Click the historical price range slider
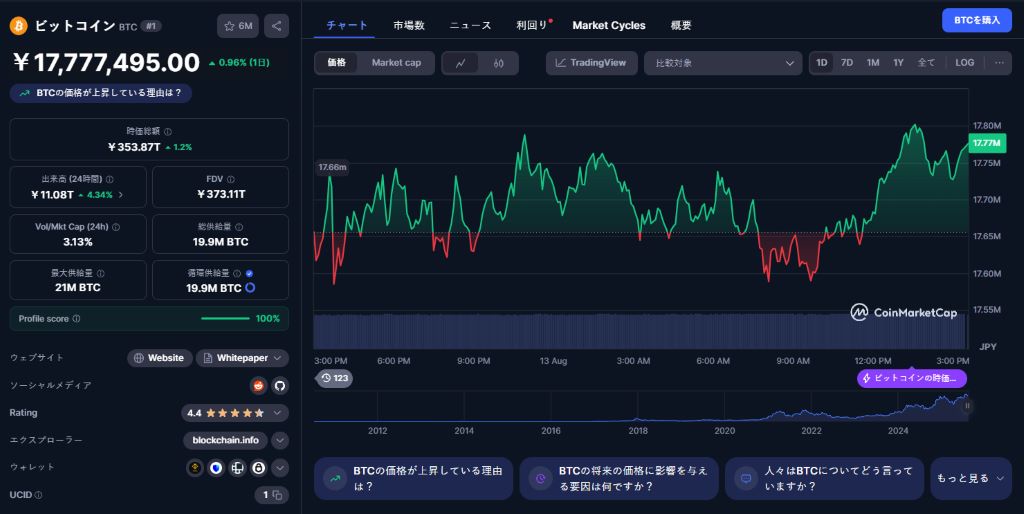This screenshot has width=1024, height=514. coord(640,407)
